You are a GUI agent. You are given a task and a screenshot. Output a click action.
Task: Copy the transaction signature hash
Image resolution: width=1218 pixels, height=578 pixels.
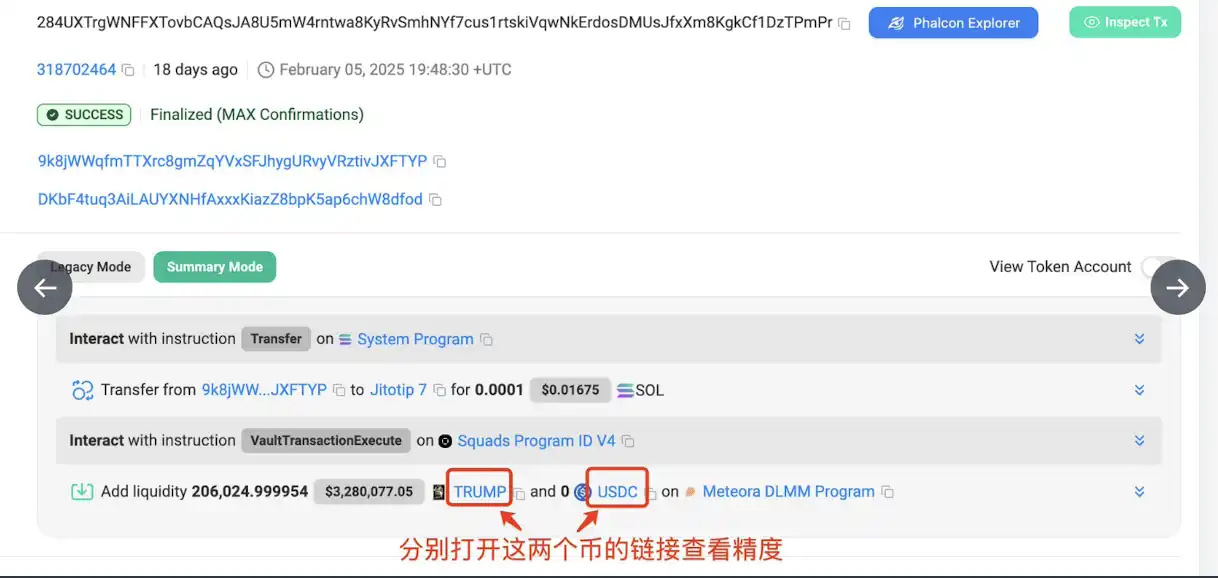point(844,23)
